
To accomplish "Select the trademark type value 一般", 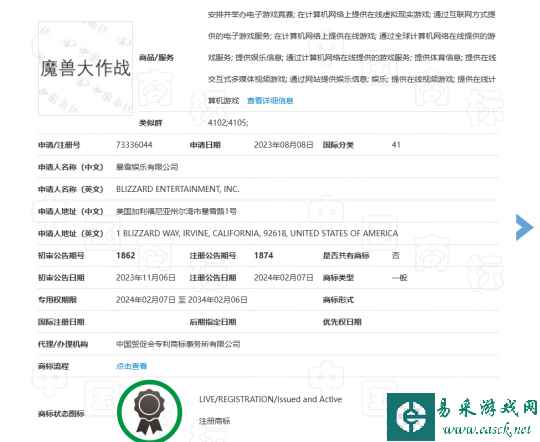I will tap(399, 277).
